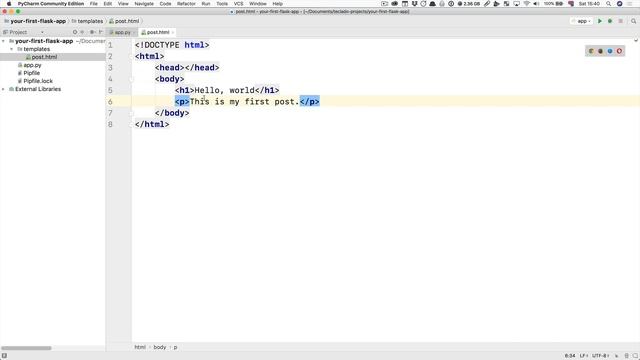
Task: Hide the Project tool window
Action: click(x=100, y=32)
